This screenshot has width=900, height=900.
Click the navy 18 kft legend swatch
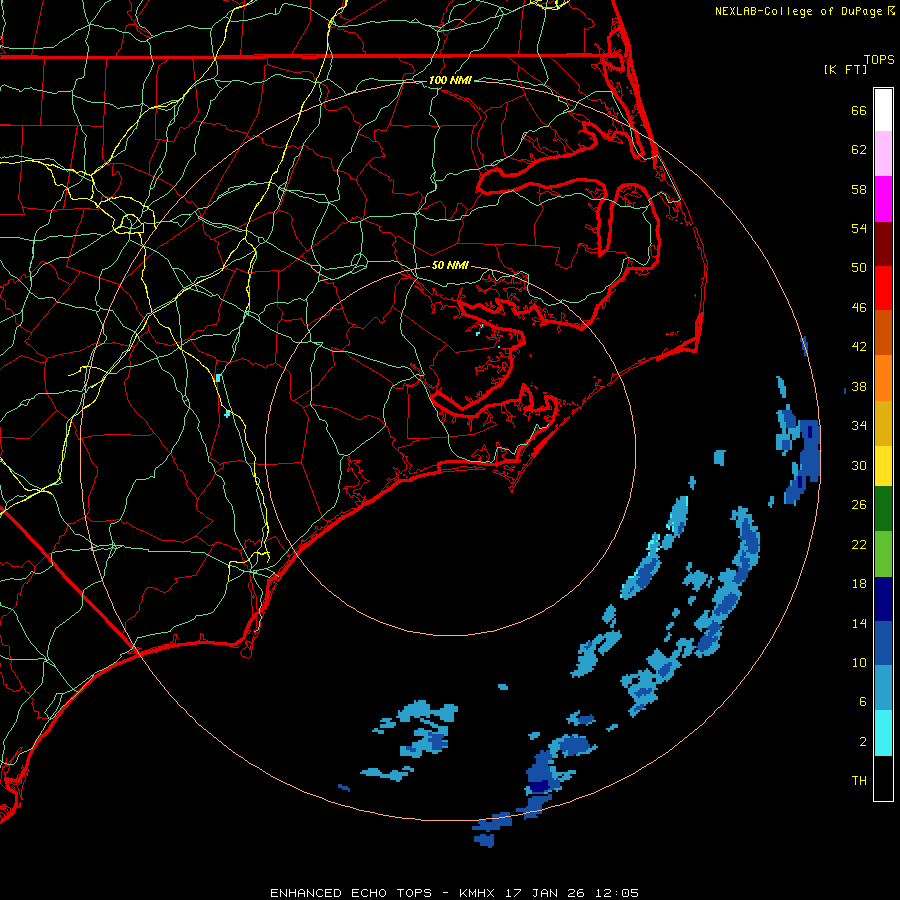pos(883,599)
